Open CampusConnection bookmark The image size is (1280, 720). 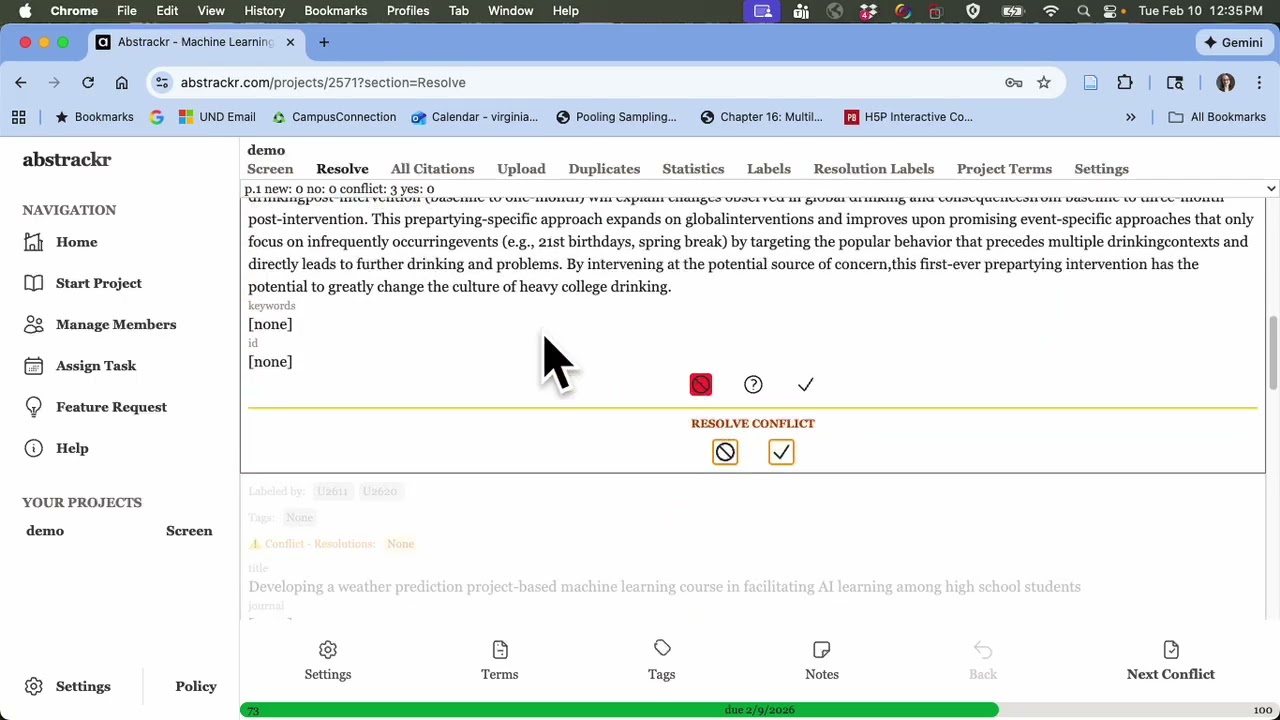click(x=334, y=117)
